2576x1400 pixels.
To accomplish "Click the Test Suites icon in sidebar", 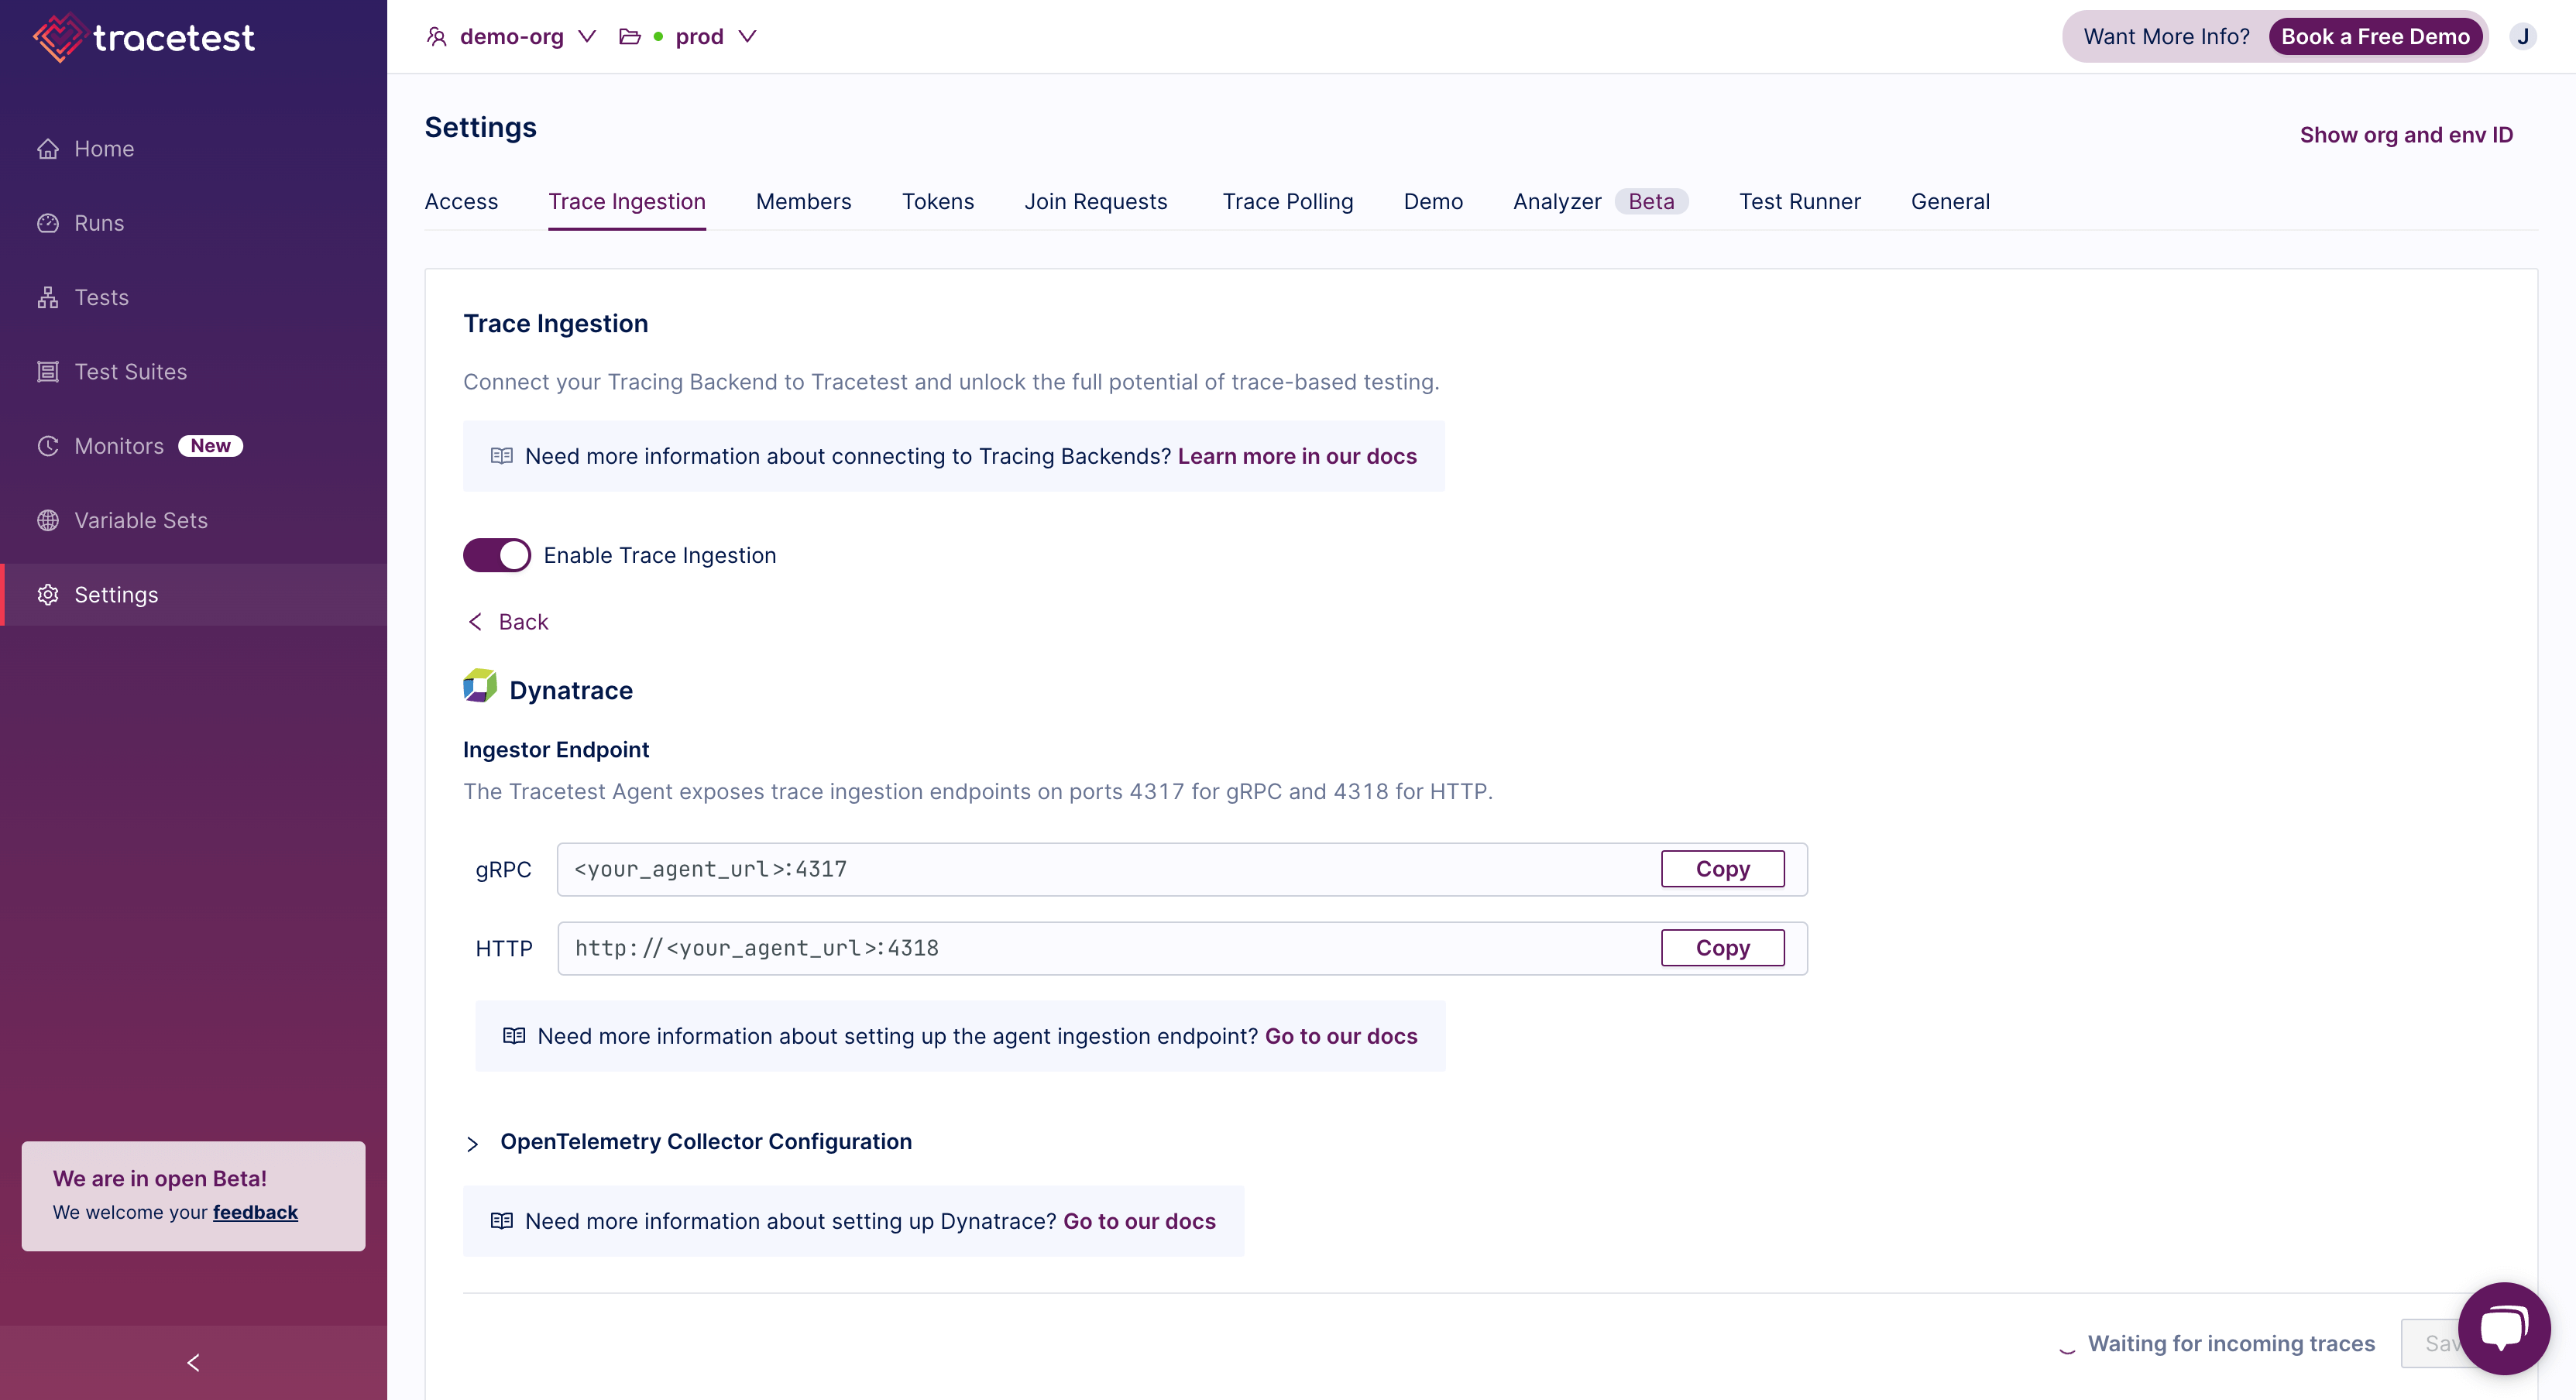I will coord(46,371).
